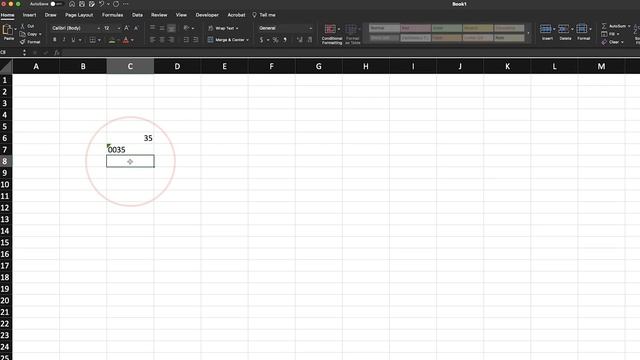Click the AutoSum button
This screenshot has height=360, width=640.
[x=616, y=26]
